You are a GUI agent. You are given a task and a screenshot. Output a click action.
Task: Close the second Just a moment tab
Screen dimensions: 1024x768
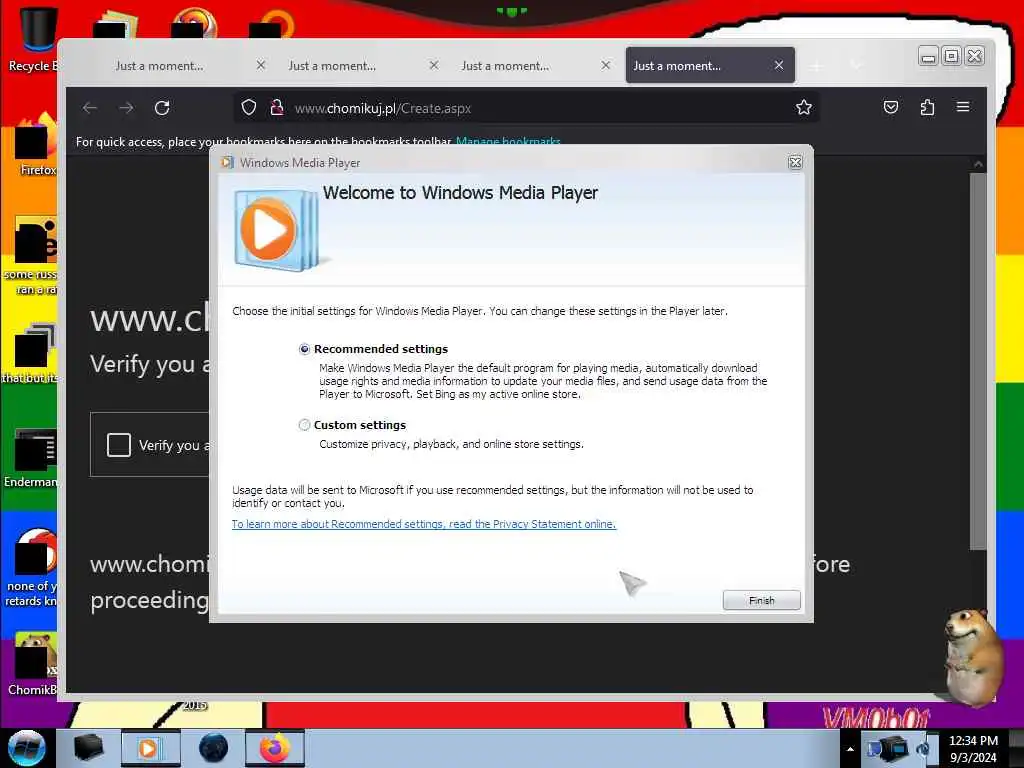[x=434, y=65]
